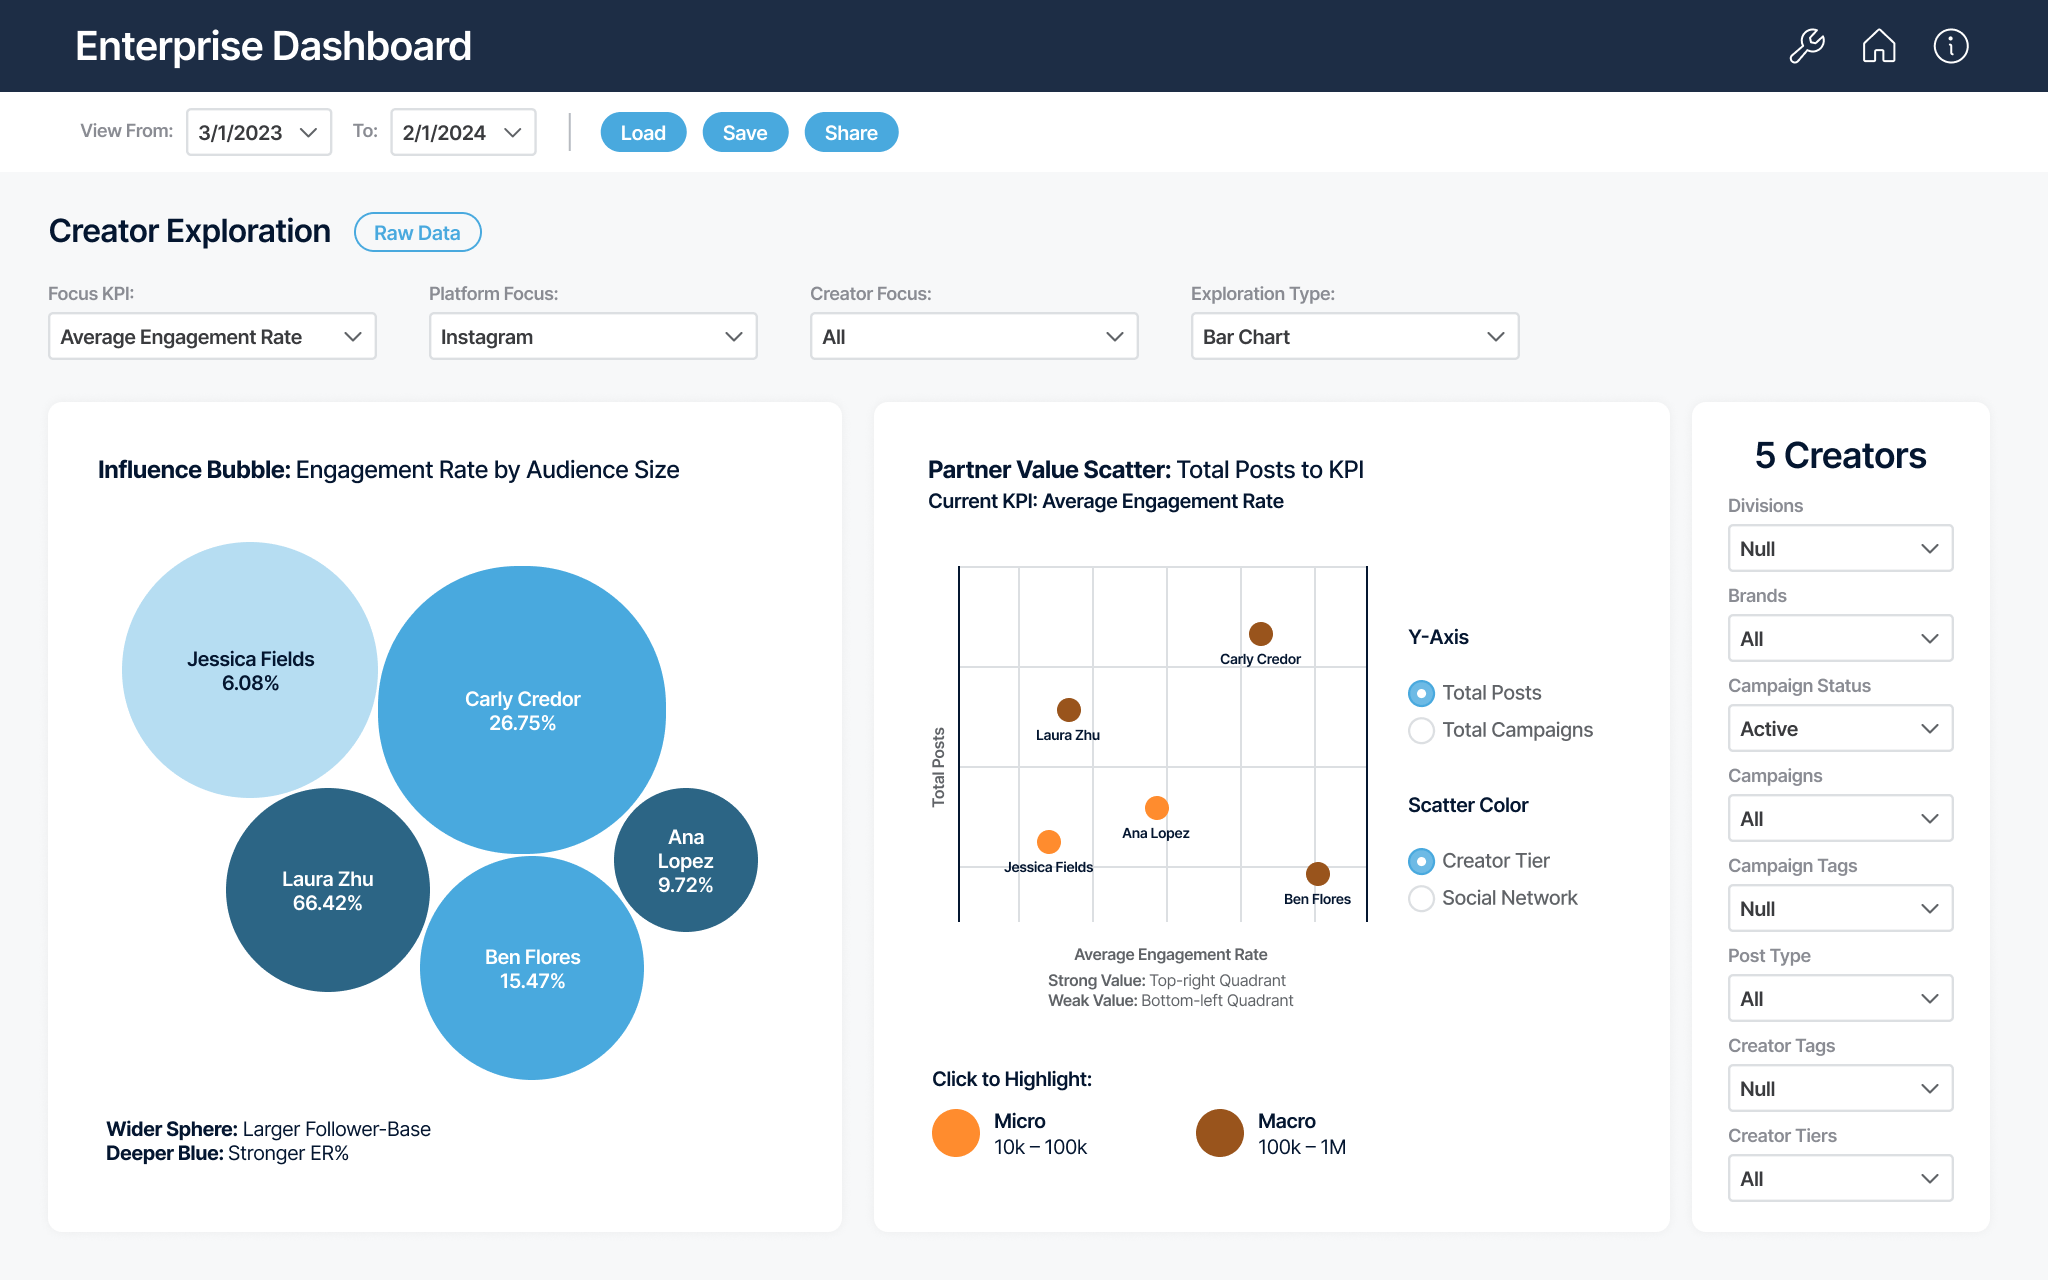
Task: Click the 5 Creators heading
Action: click(x=1840, y=456)
